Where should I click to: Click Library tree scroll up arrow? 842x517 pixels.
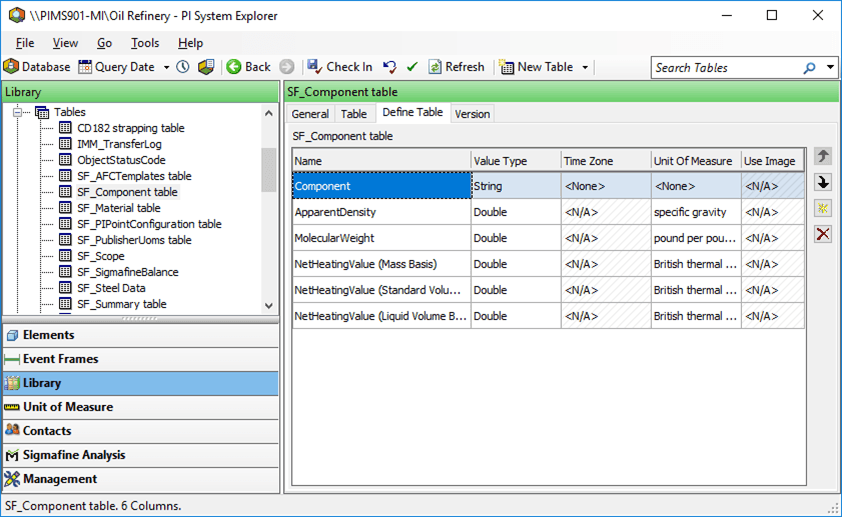click(x=269, y=113)
